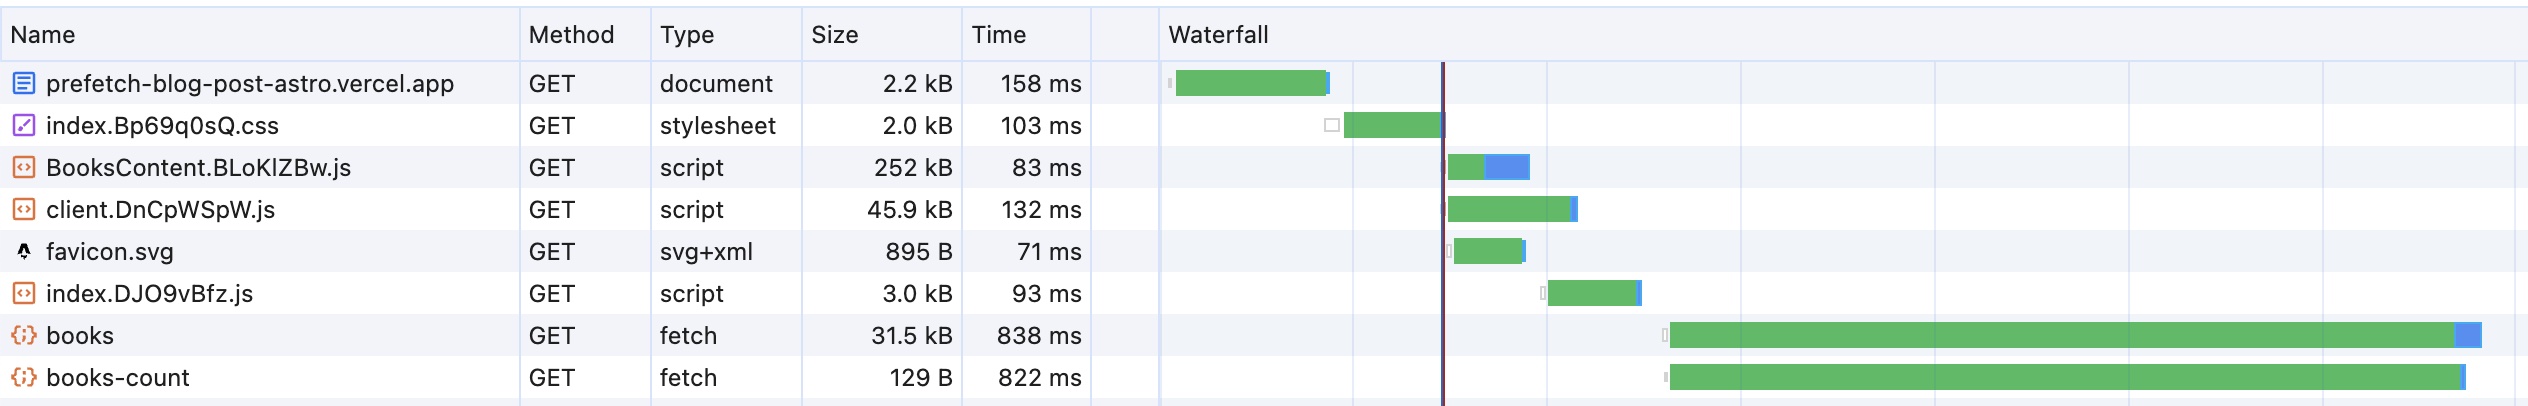Select the books-count request name
Image resolution: width=2528 pixels, height=406 pixels.
tap(118, 377)
